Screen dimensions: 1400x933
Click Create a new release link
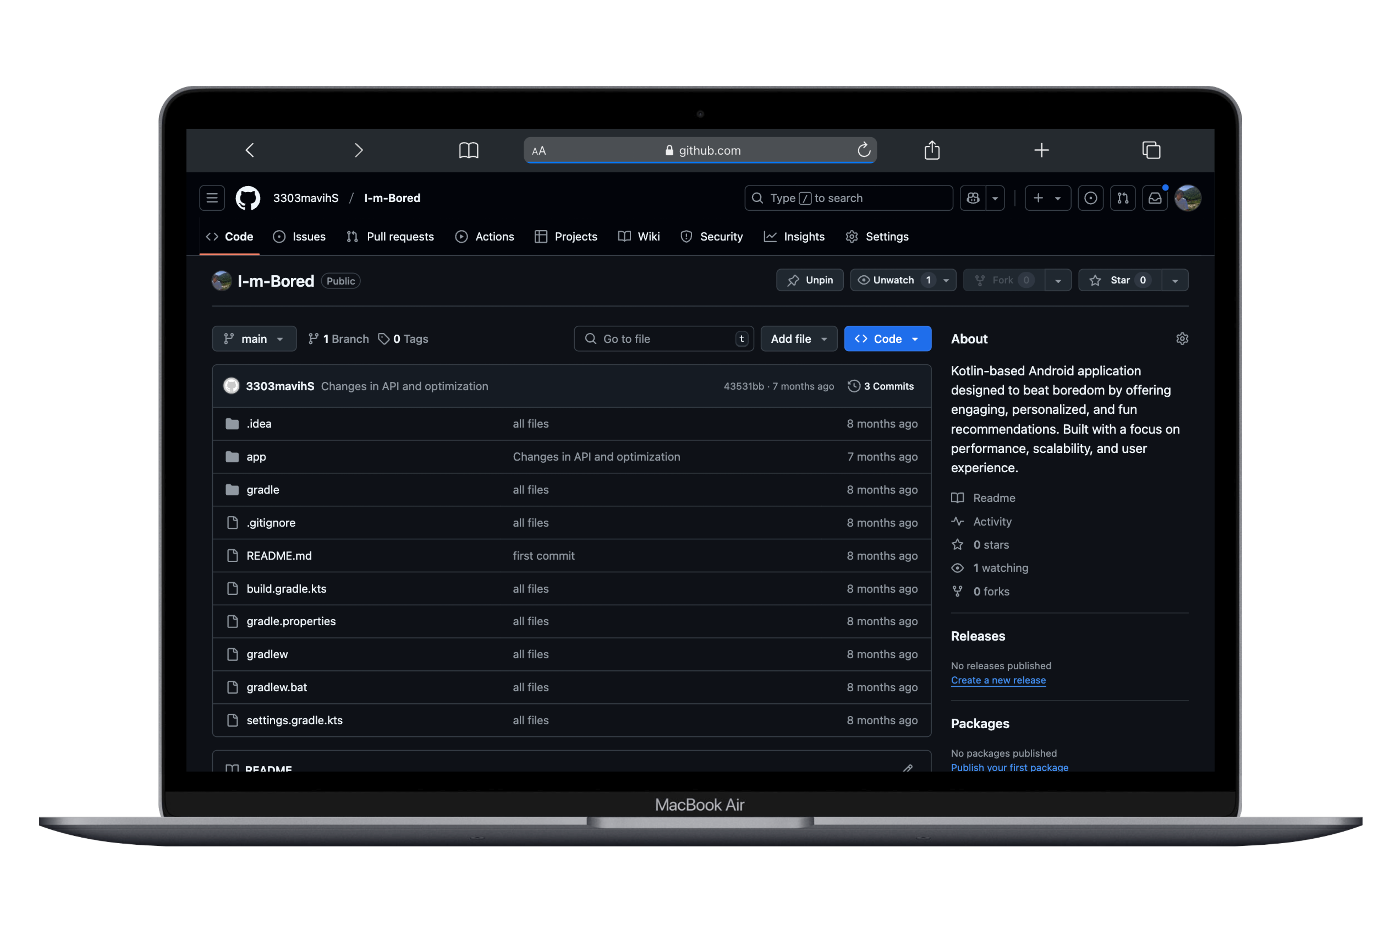998,680
